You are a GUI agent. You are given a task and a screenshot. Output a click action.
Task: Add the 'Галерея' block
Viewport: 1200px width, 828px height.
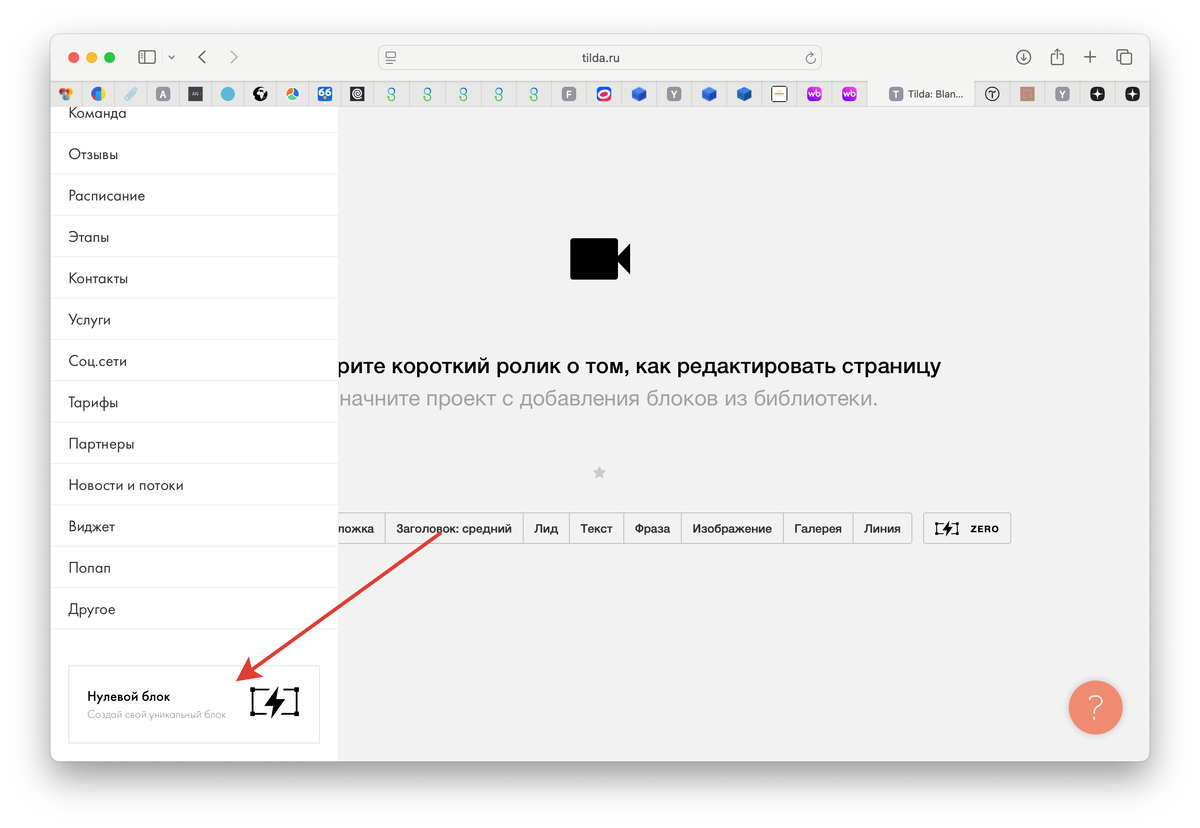pos(818,528)
